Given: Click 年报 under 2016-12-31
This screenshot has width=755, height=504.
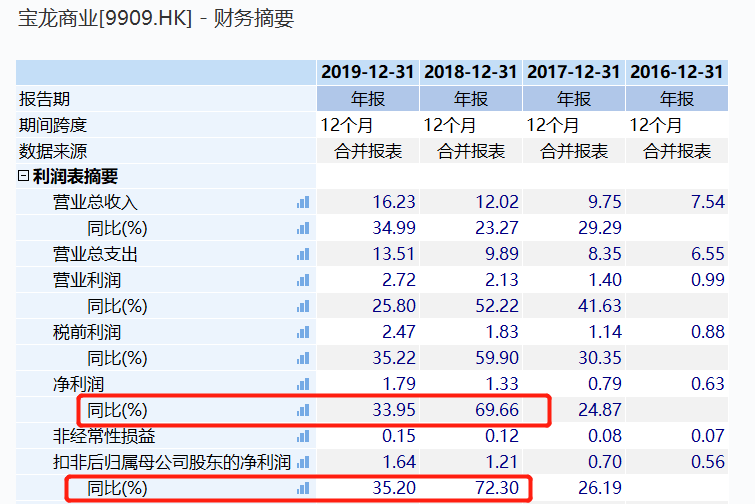Looking at the screenshot, I should (x=677, y=99).
